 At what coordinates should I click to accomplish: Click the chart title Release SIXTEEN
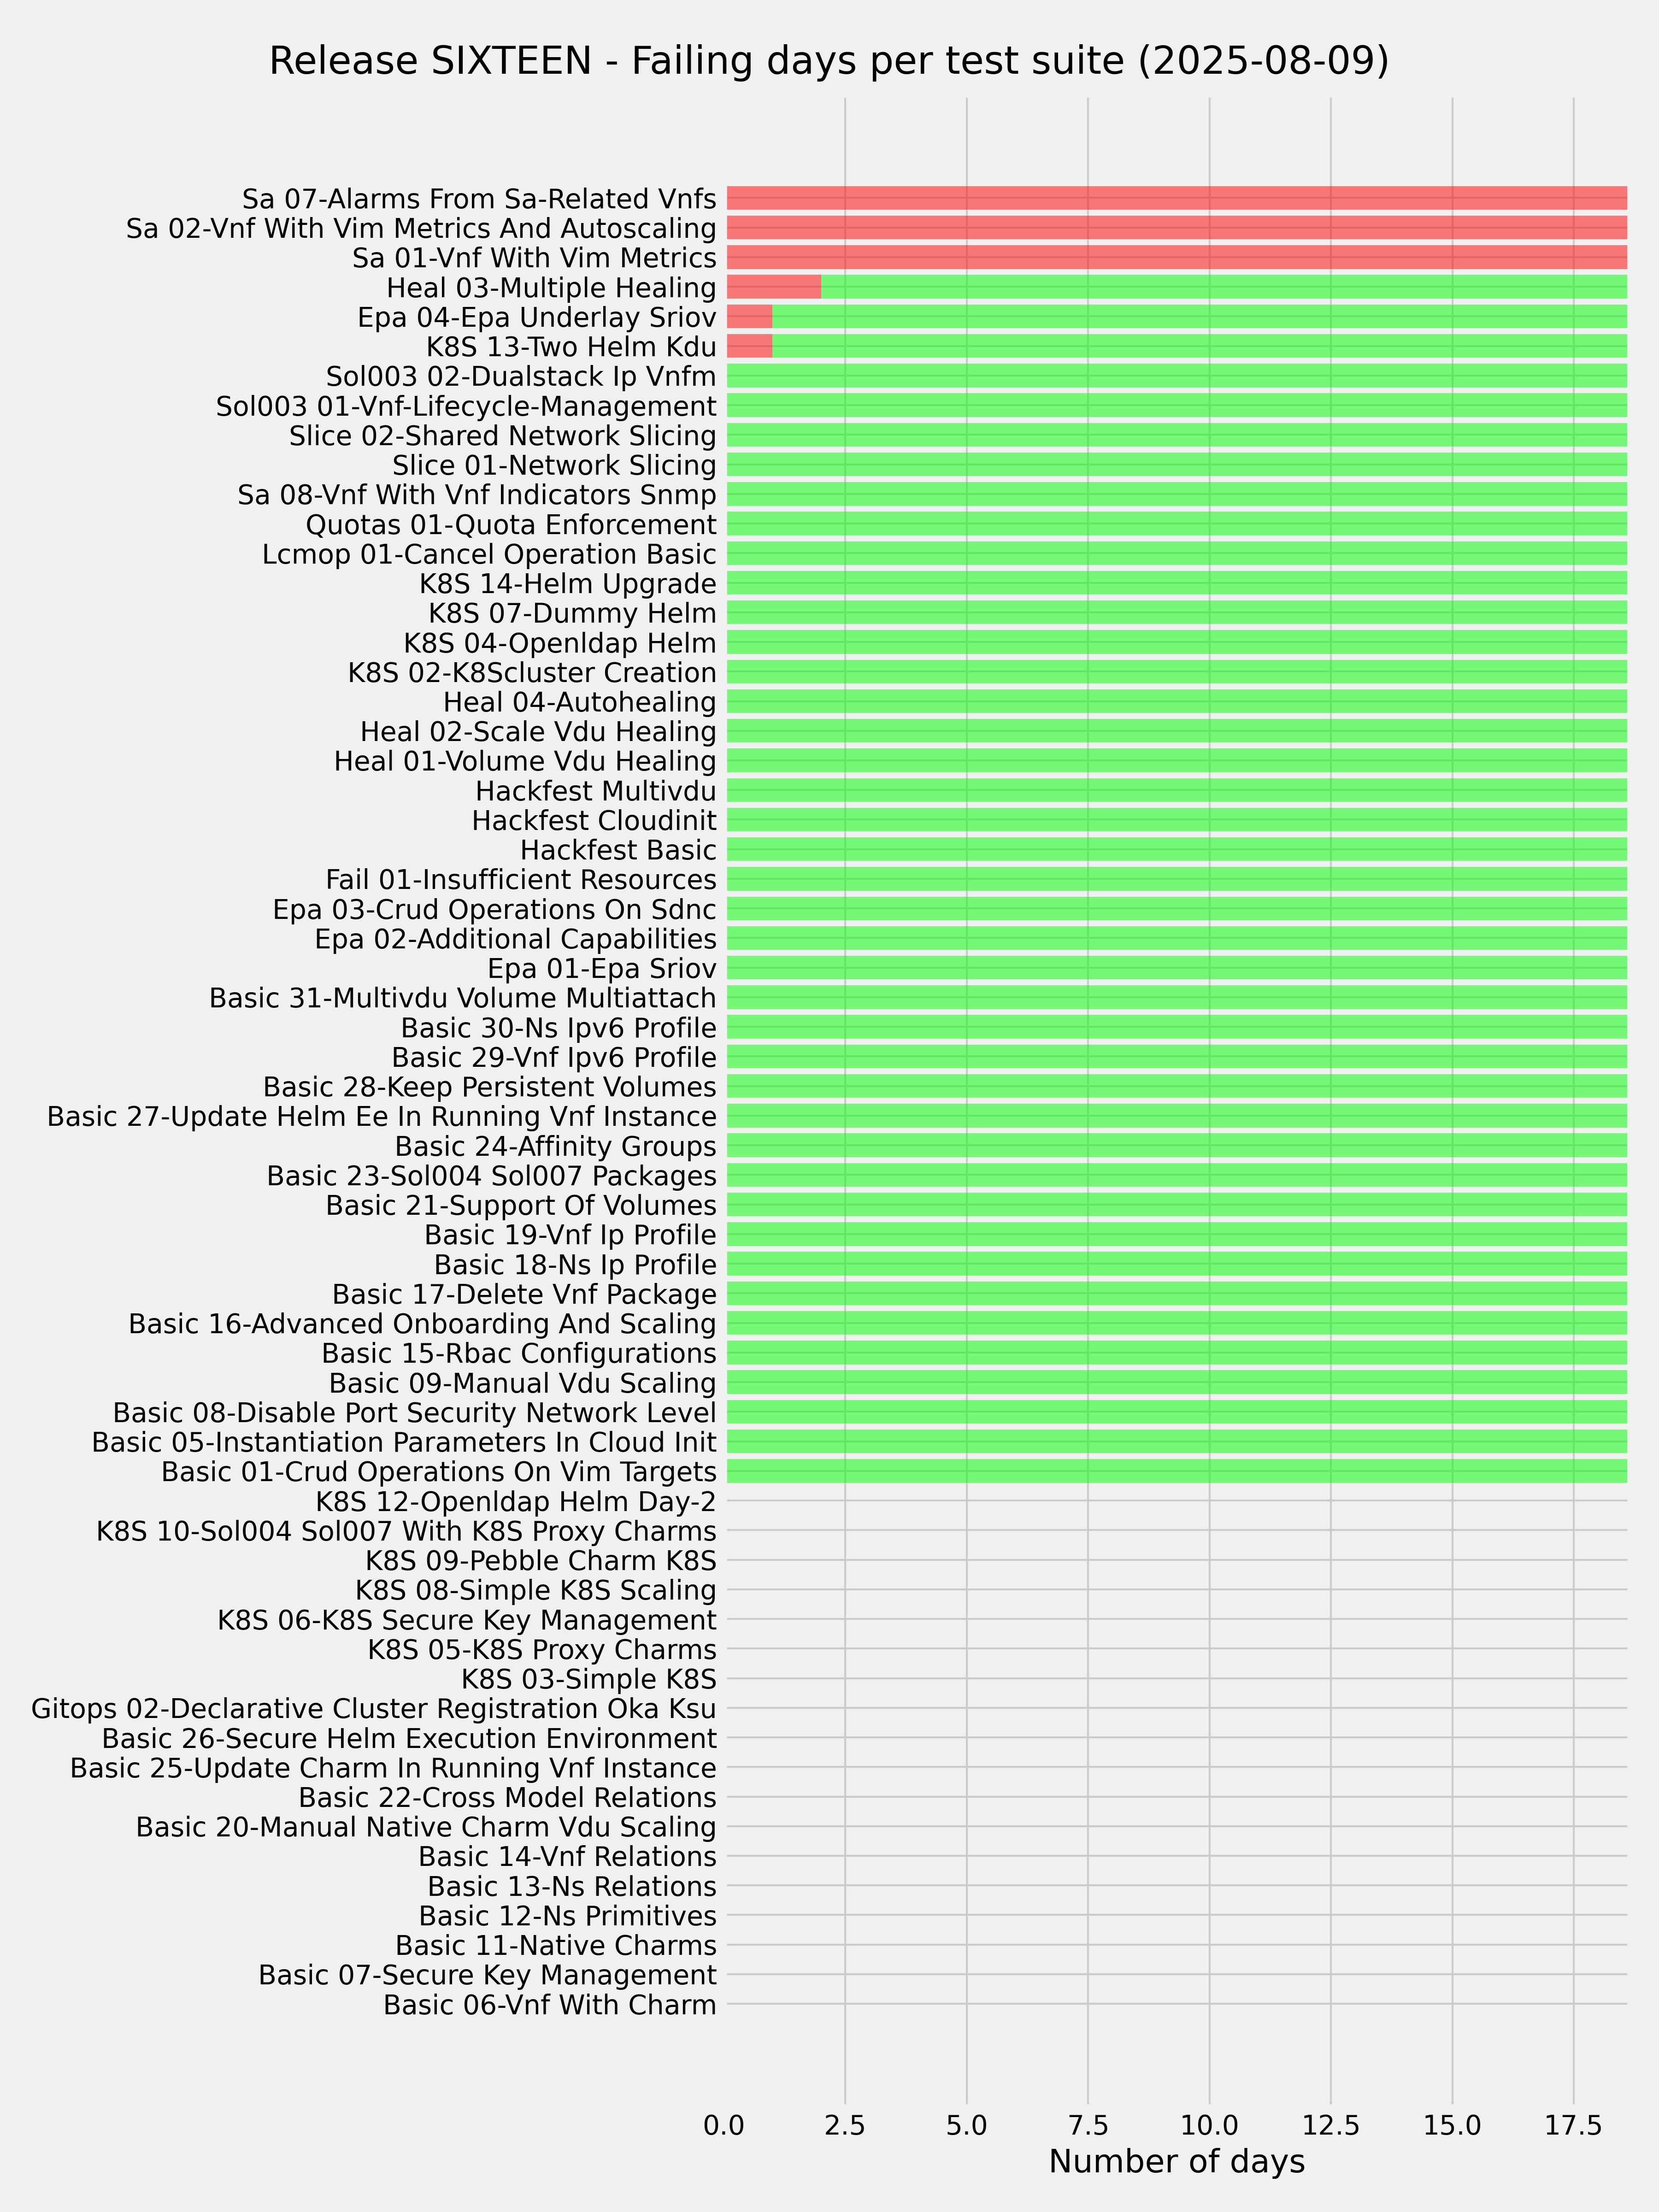click(829, 62)
